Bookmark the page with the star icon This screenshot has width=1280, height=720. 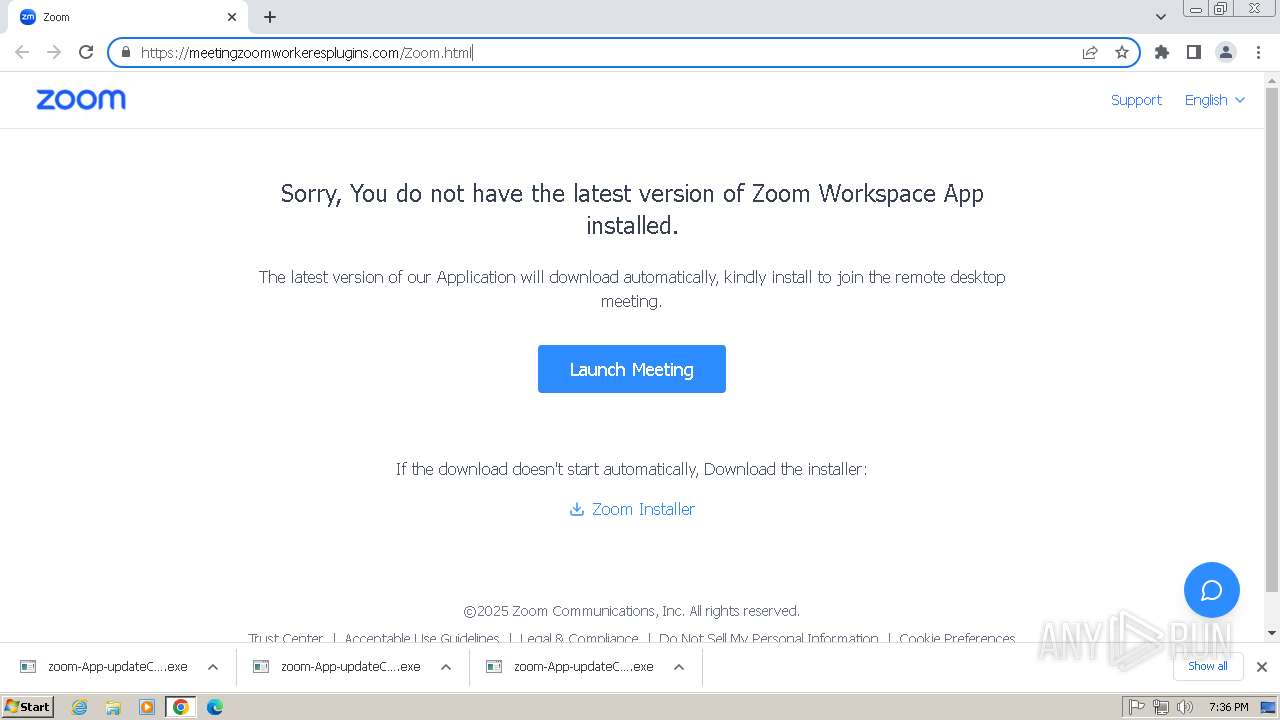click(1122, 52)
